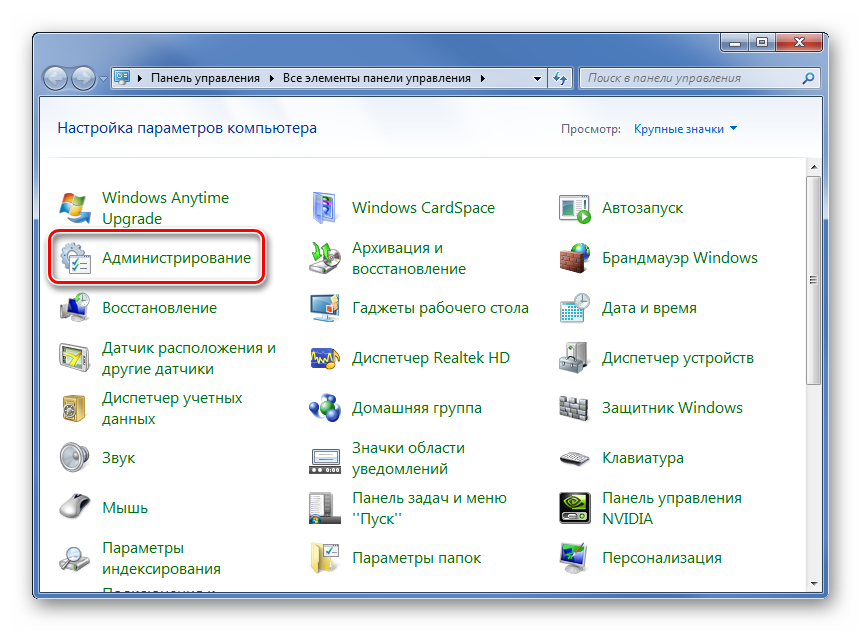Click the Диспетчер Realtek HD icon

[325, 358]
